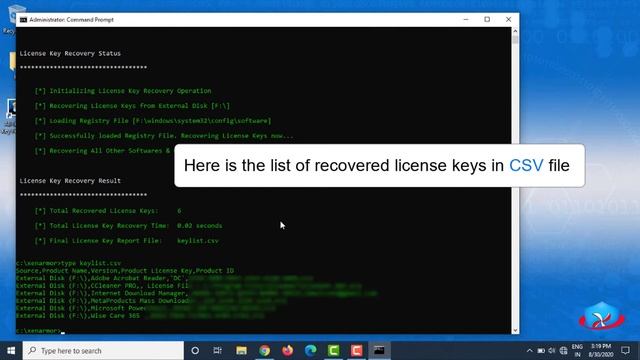Open Action Center notifications
Image resolution: width=640 pixels, height=360 pixels.
point(625,351)
